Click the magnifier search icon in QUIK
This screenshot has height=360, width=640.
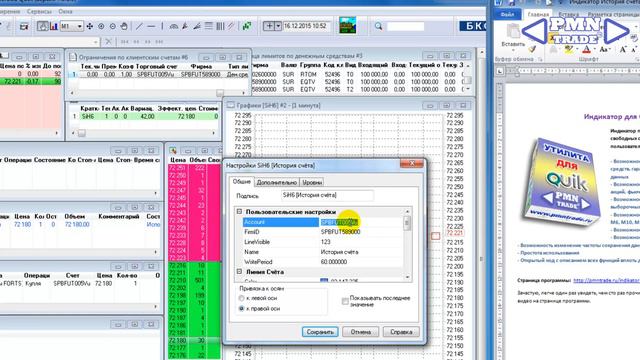click(x=378, y=26)
